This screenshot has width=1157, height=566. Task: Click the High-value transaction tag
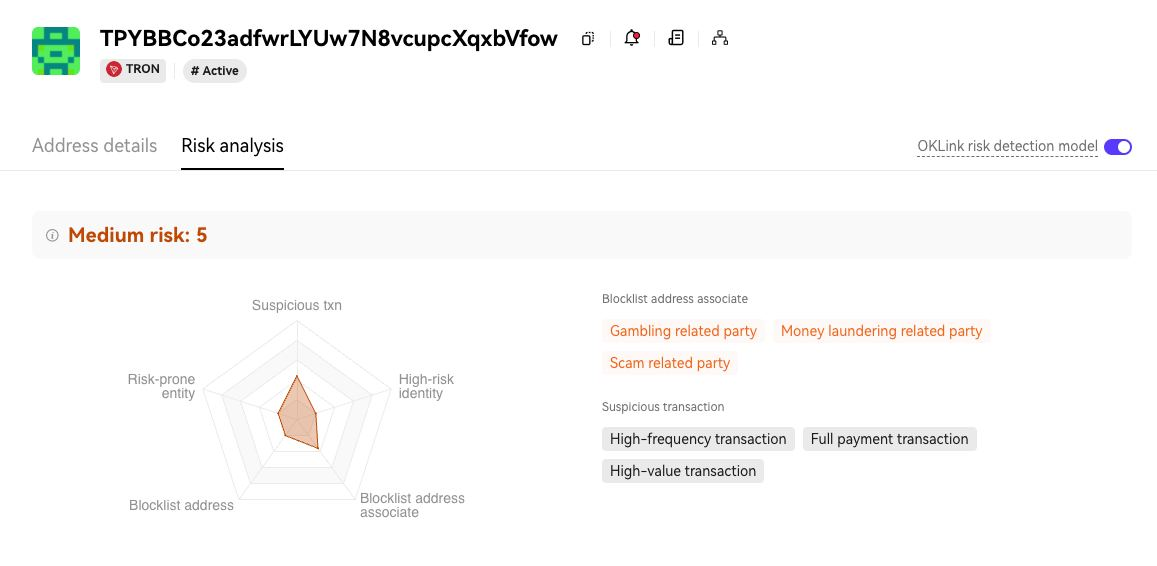click(x=683, y=471)
